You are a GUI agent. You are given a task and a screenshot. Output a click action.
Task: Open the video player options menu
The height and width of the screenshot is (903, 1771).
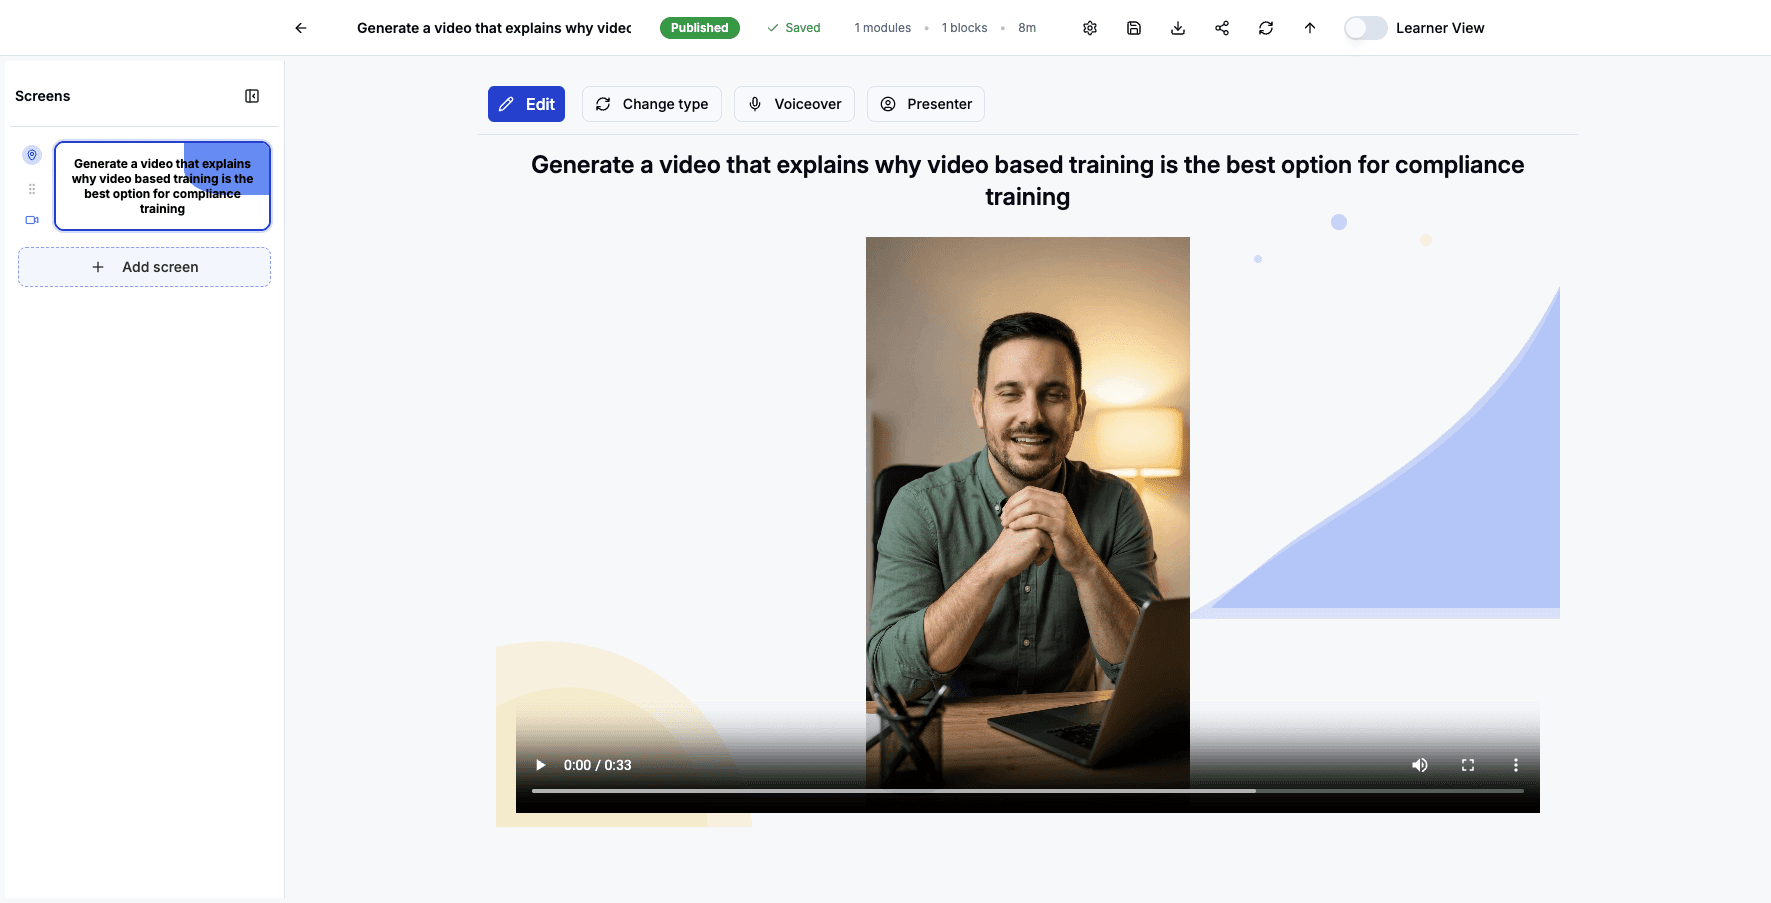point(1515,764)
